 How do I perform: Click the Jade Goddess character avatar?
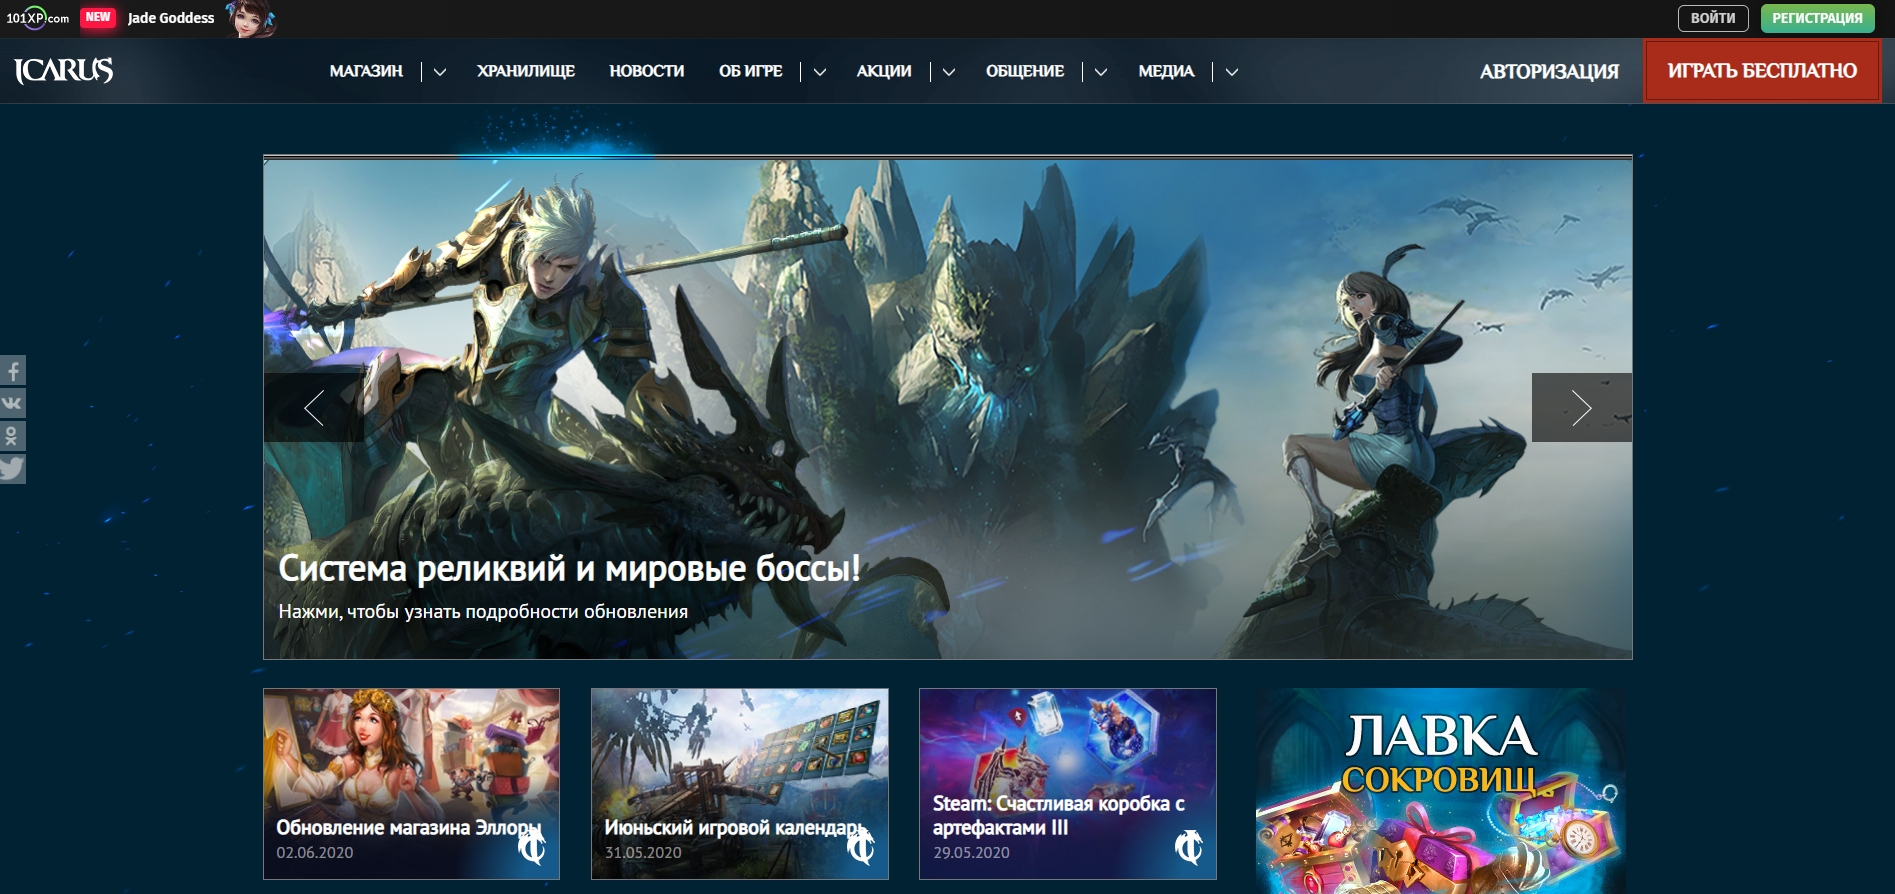(x=249, y=19)
